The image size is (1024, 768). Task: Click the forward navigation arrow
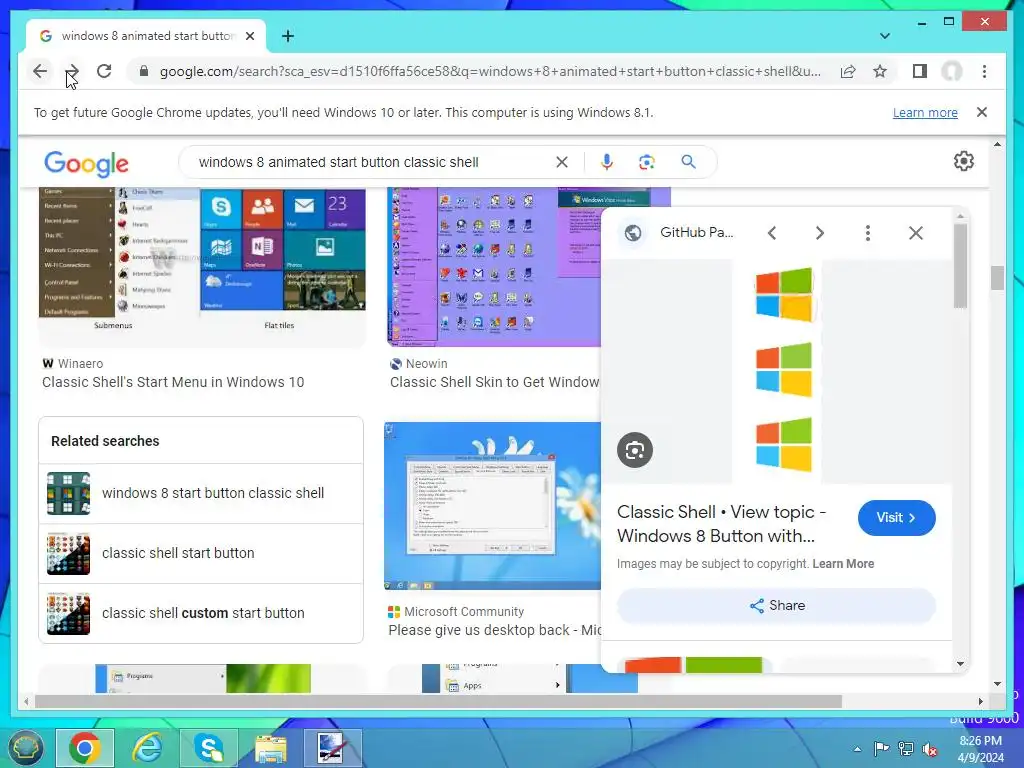point(72,71)
